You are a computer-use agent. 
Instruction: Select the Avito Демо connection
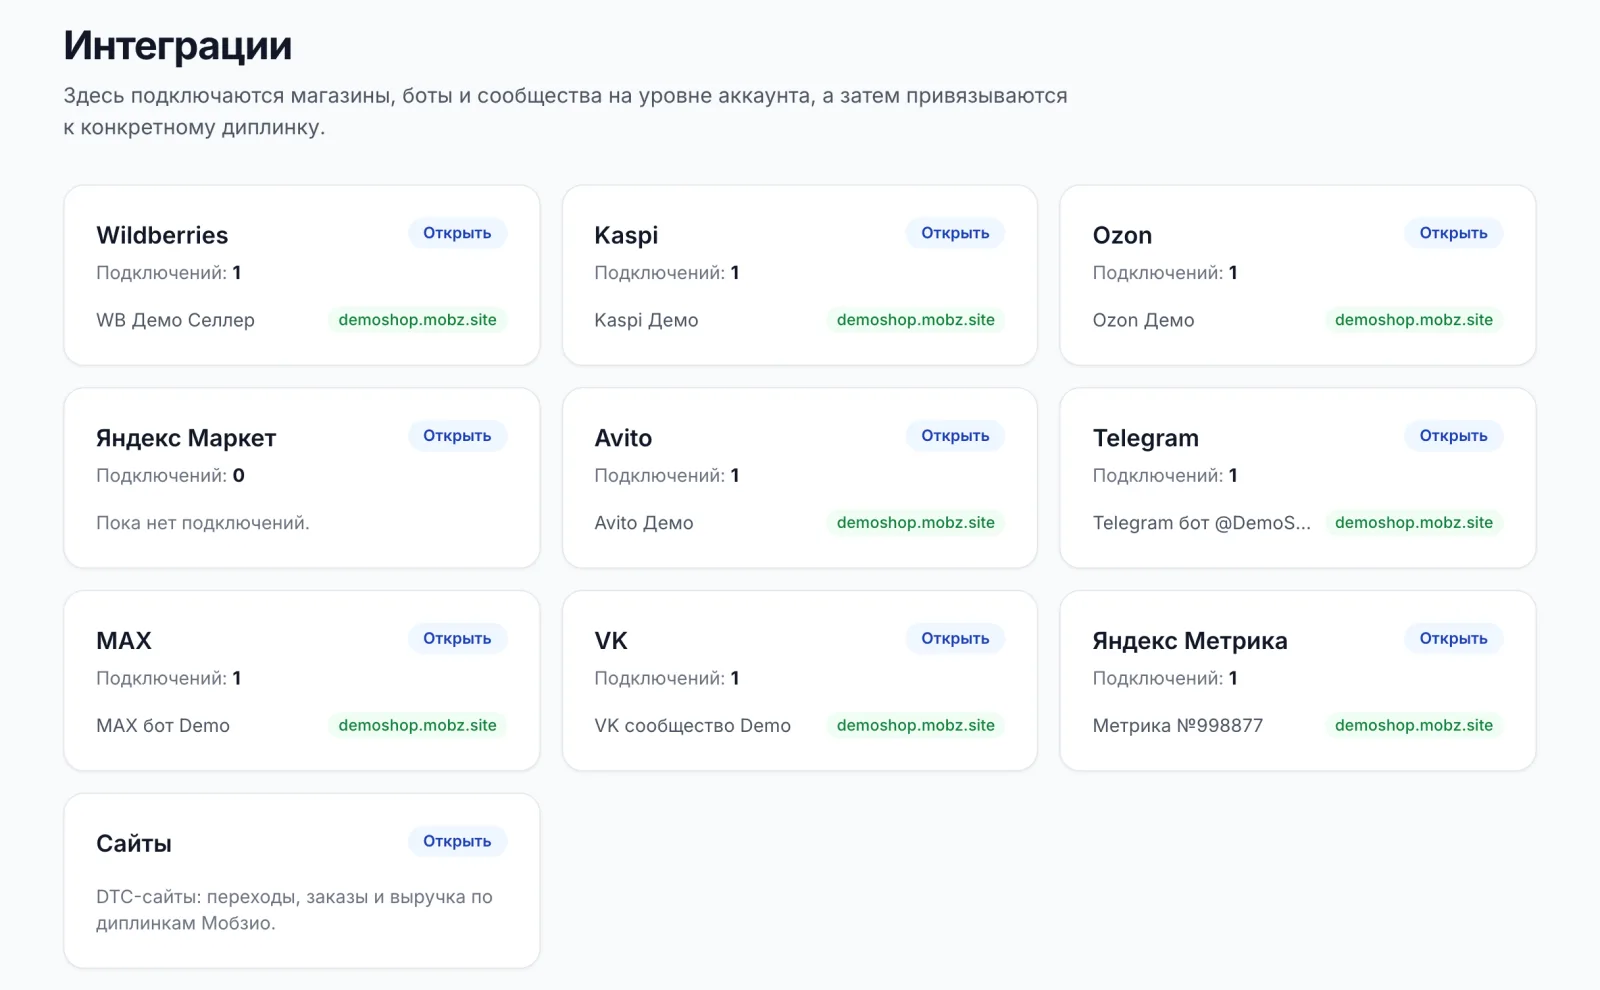tap(643, 524)
